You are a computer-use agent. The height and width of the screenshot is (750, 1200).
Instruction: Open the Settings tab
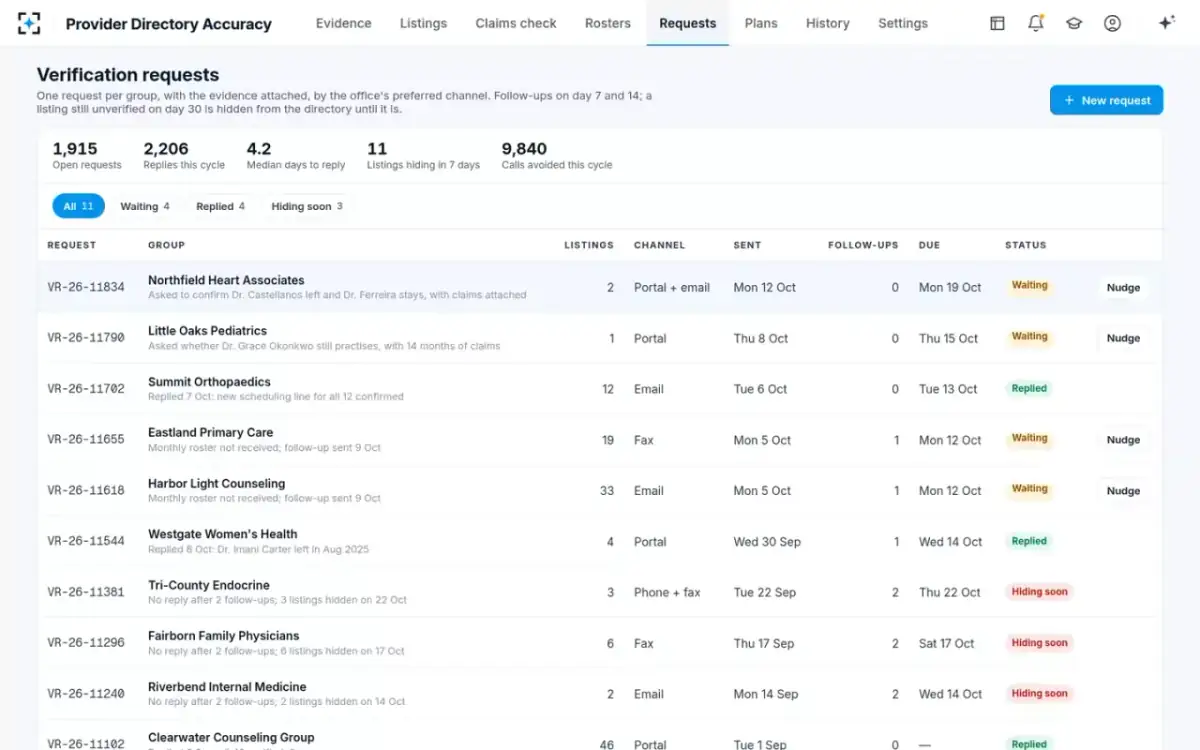[x=903, y=23]
